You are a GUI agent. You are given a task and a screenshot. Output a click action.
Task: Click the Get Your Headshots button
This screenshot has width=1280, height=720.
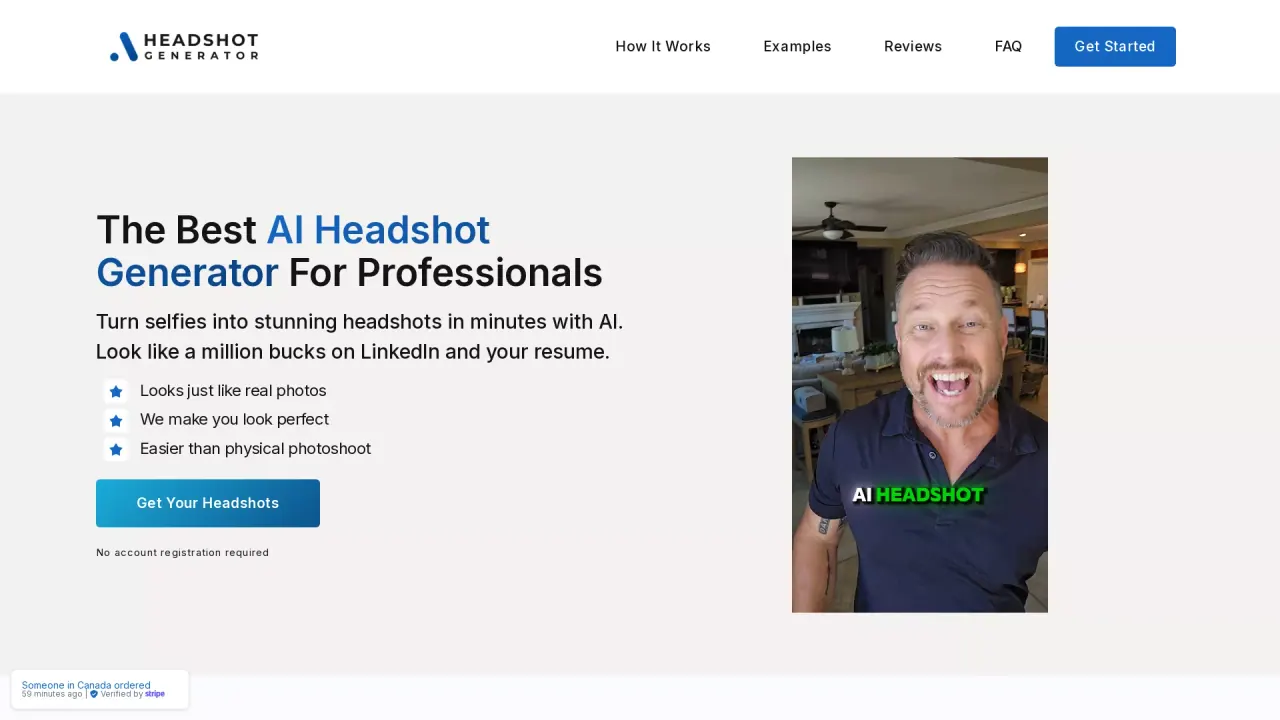[208, 503]
